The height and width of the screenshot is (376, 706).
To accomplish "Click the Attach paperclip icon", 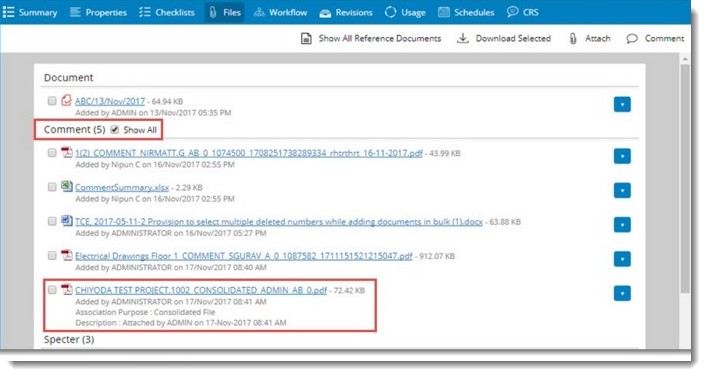I will (573, 38).
